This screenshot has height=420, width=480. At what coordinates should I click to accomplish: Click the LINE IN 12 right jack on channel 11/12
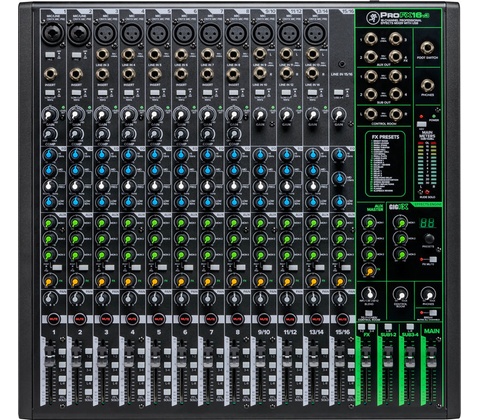click(286, 73)
